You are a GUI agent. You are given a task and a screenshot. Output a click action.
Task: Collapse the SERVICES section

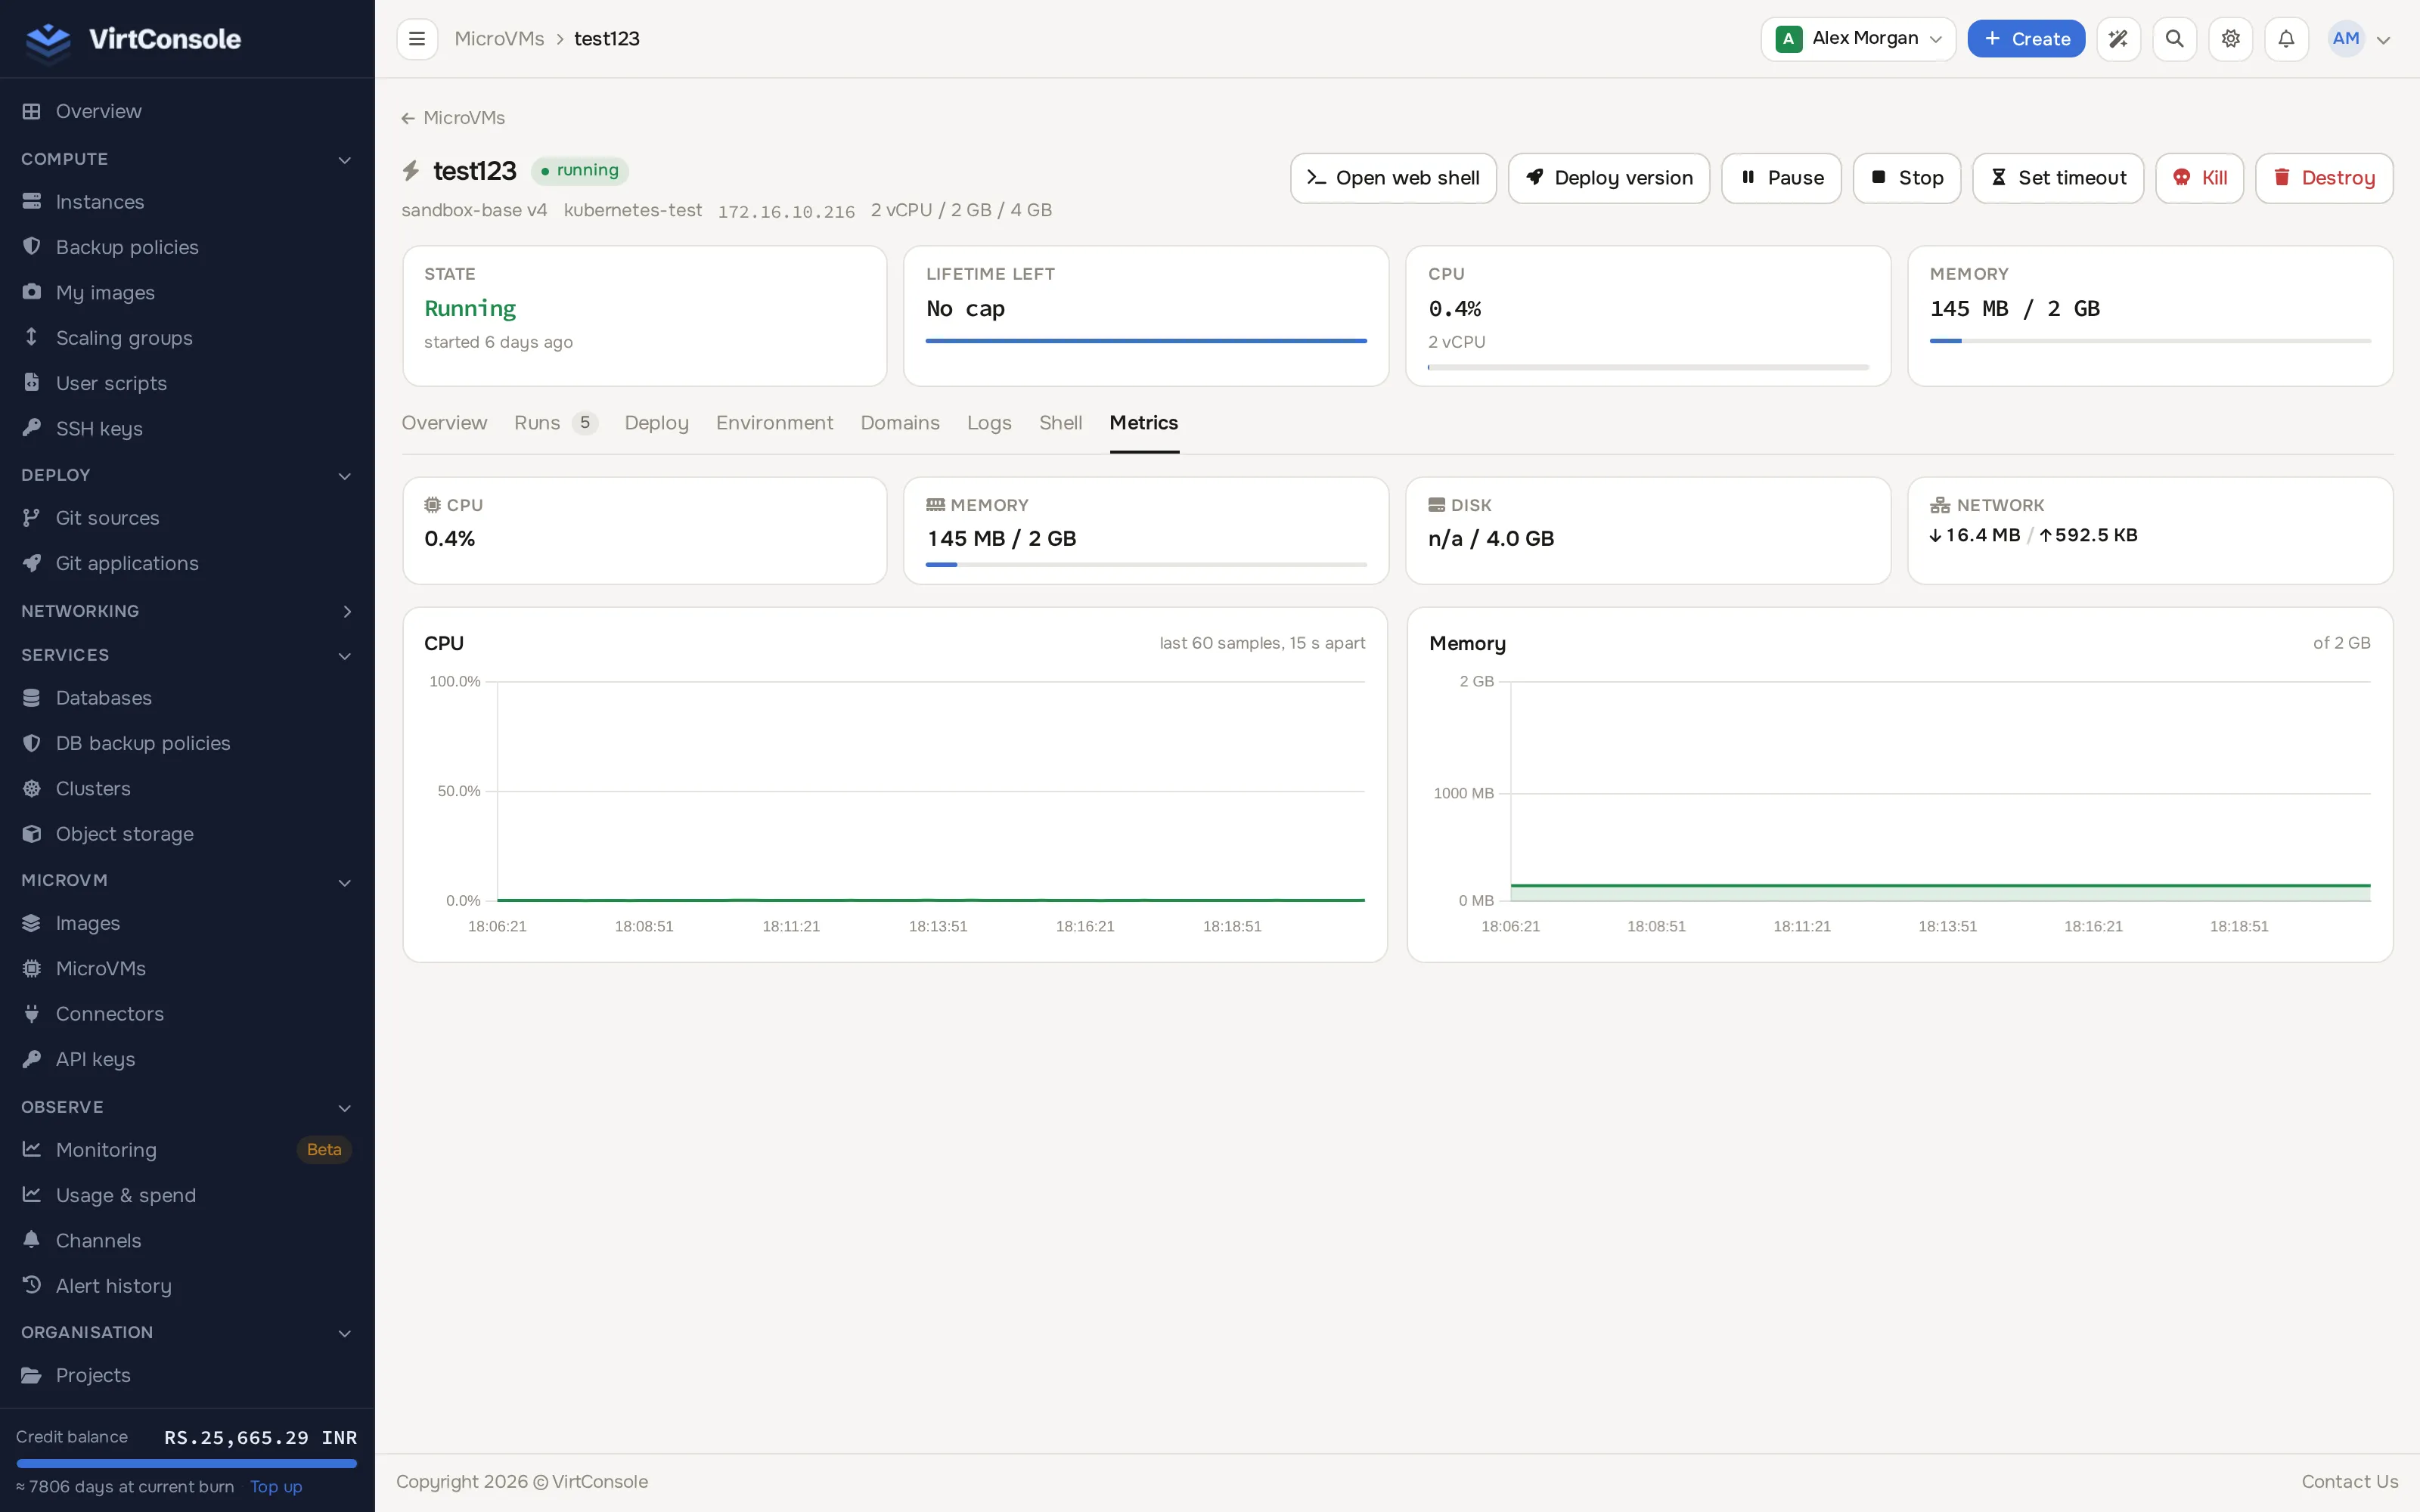(x=345, y=656)
